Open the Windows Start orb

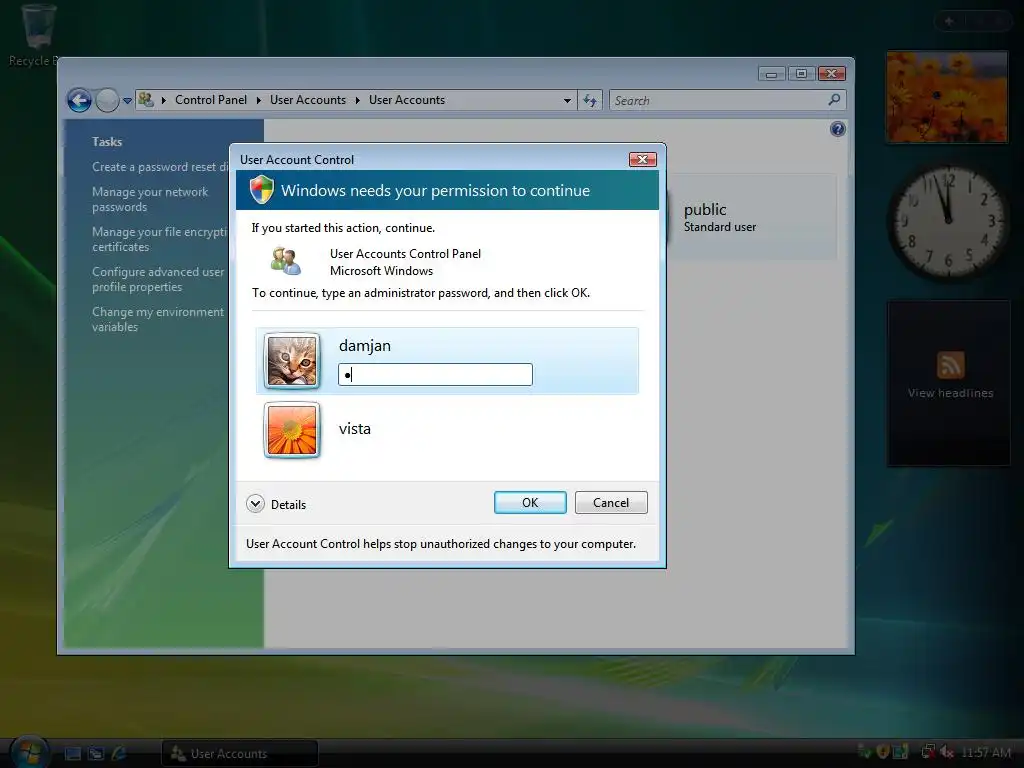click(x=29, y=752)
